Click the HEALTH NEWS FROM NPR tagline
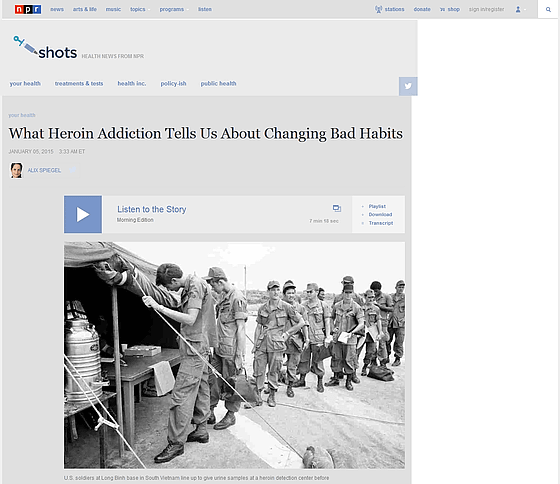560x484 pixels. tap(112, 56)
